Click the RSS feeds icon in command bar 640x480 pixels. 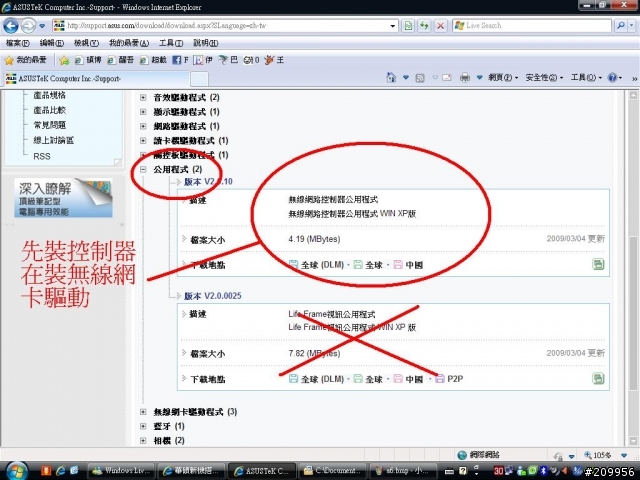[x=420, y=78]
